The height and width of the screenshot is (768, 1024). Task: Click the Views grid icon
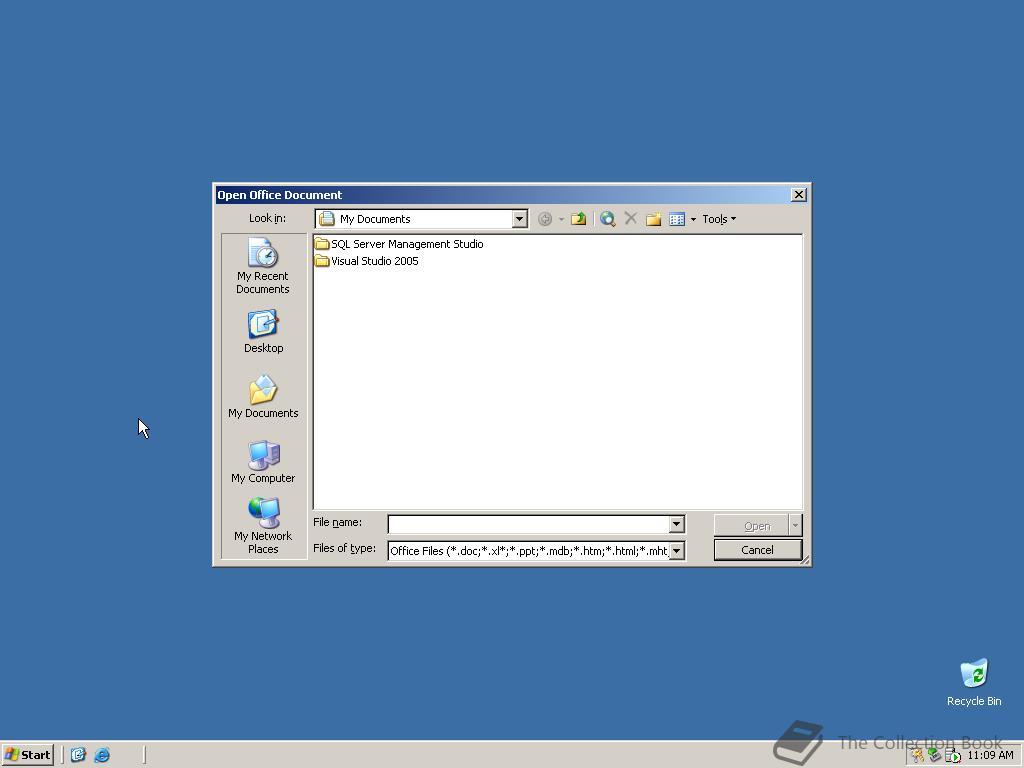click(677, 219)
